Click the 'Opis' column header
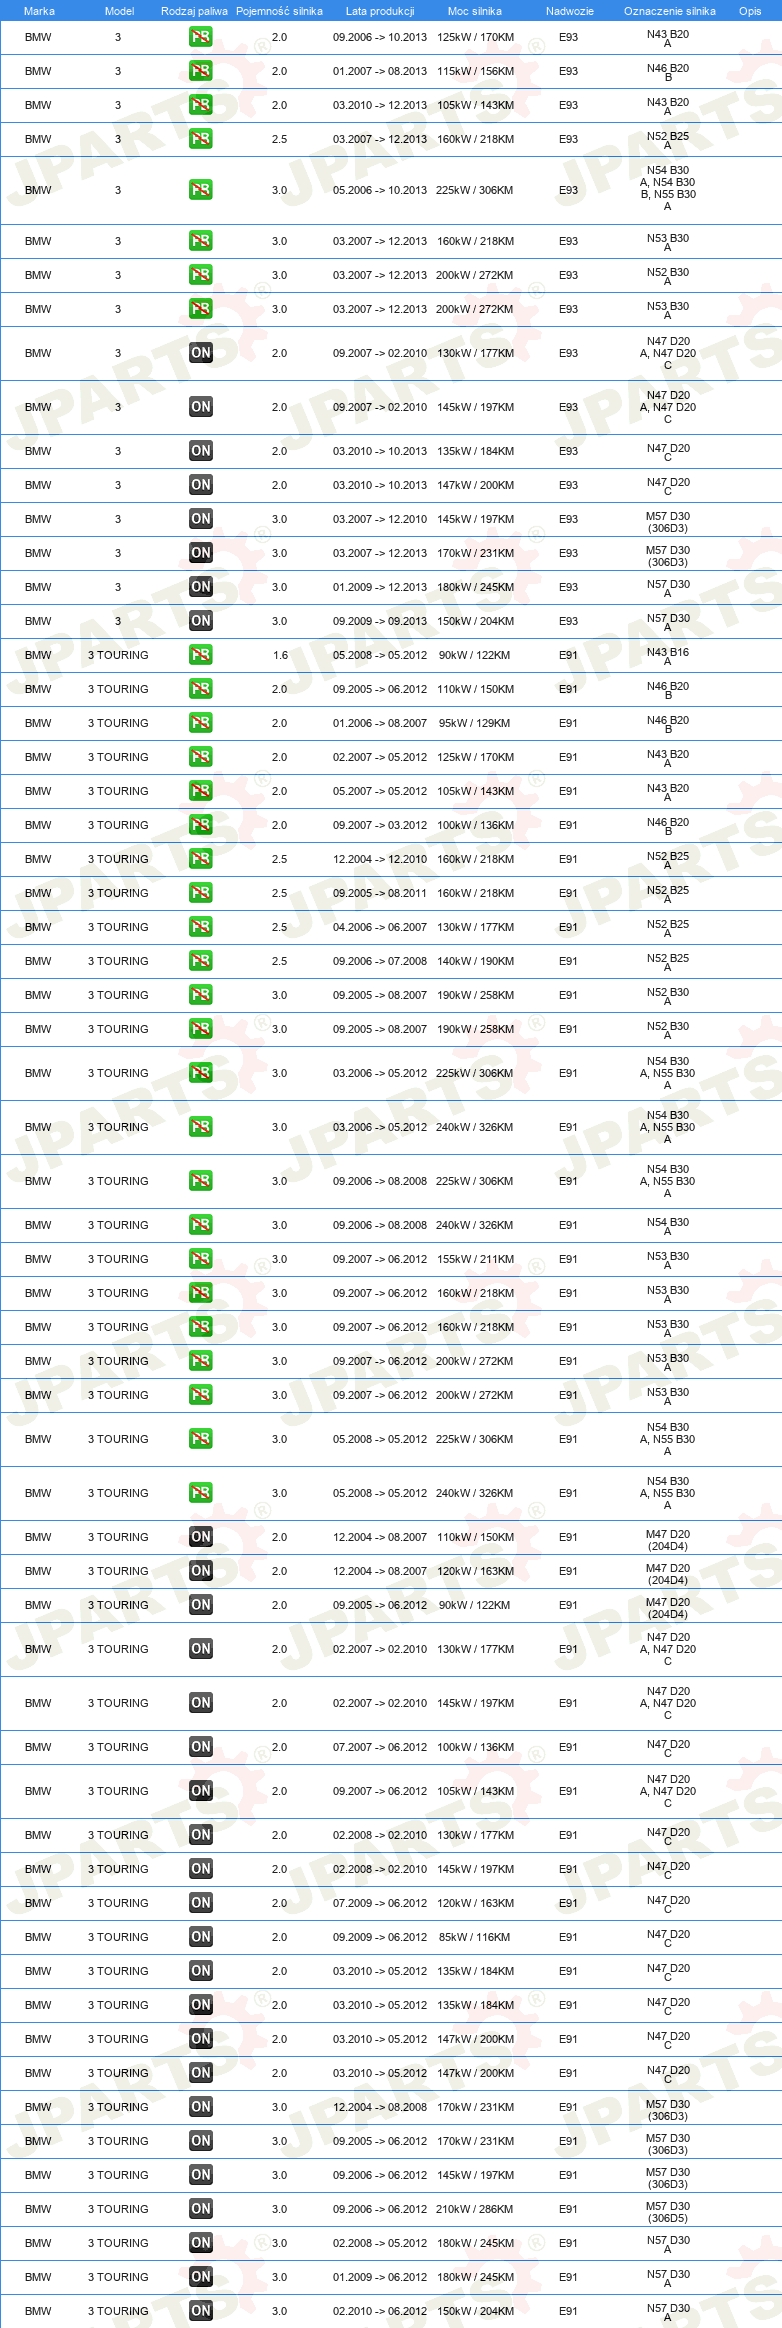This screenshot has width=782, height=2328. point(750,11)
